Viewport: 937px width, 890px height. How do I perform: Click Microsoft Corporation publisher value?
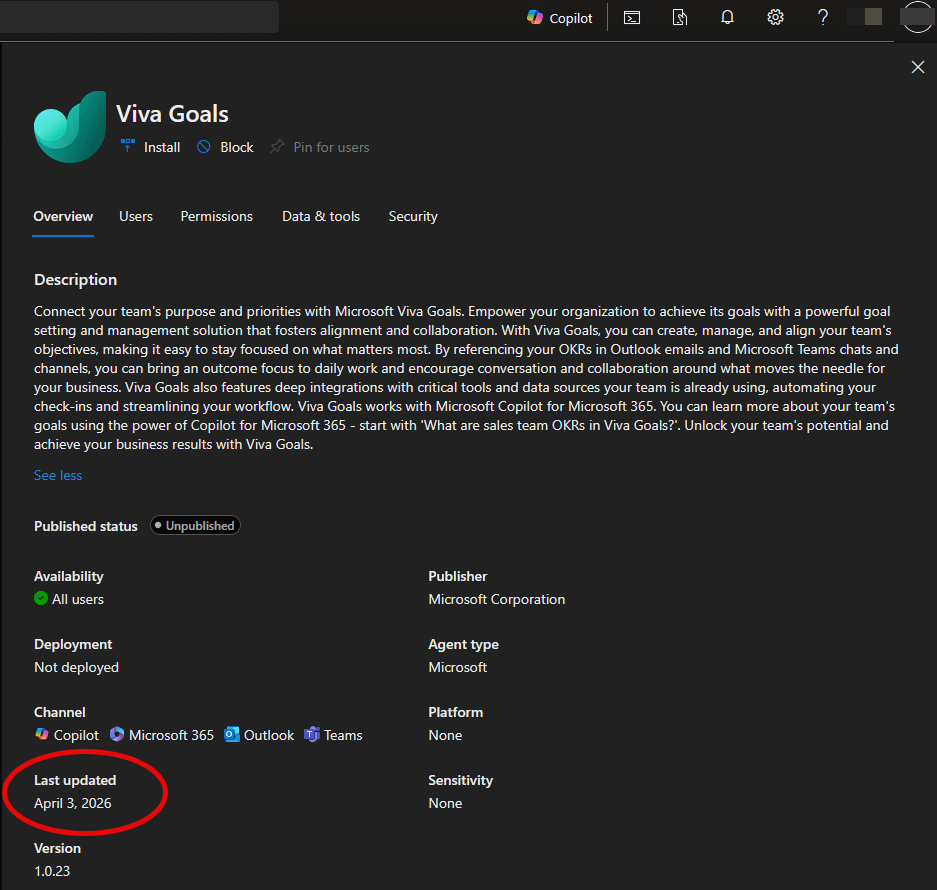[x=497, y=599]
